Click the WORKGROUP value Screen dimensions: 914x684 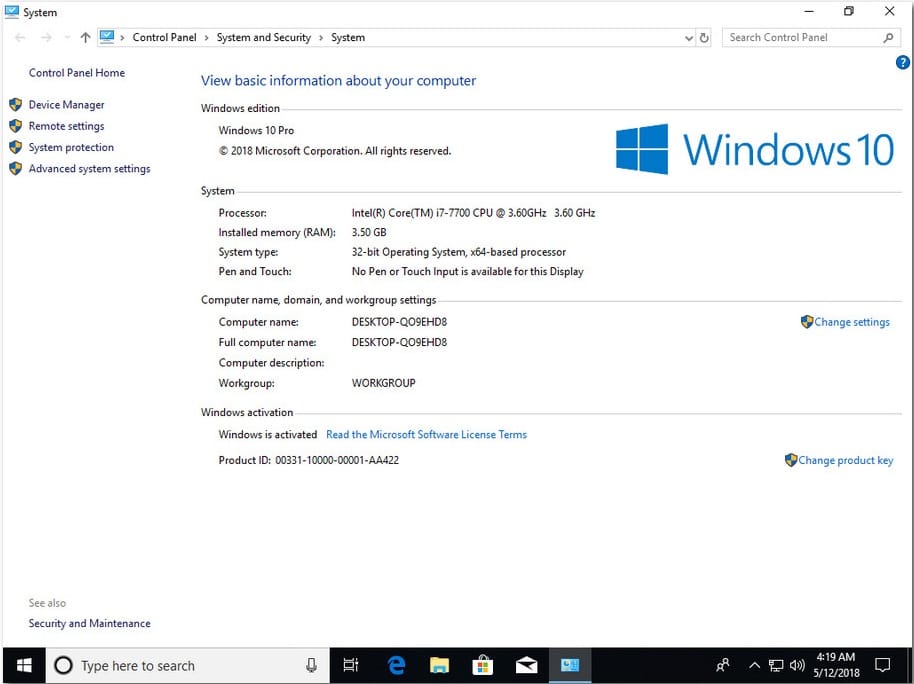coord(384,383)
